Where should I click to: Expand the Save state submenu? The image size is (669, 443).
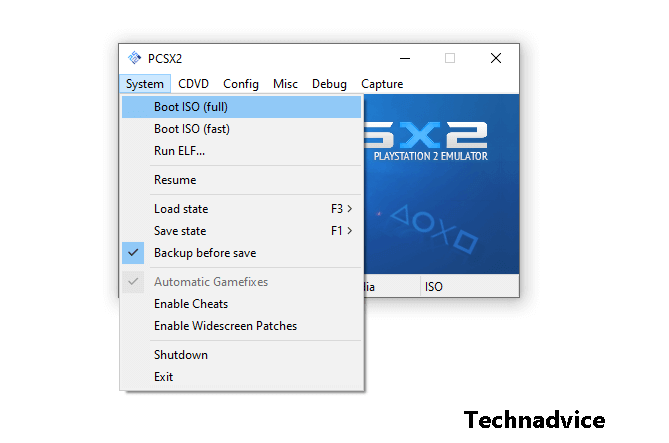[241, 231]
